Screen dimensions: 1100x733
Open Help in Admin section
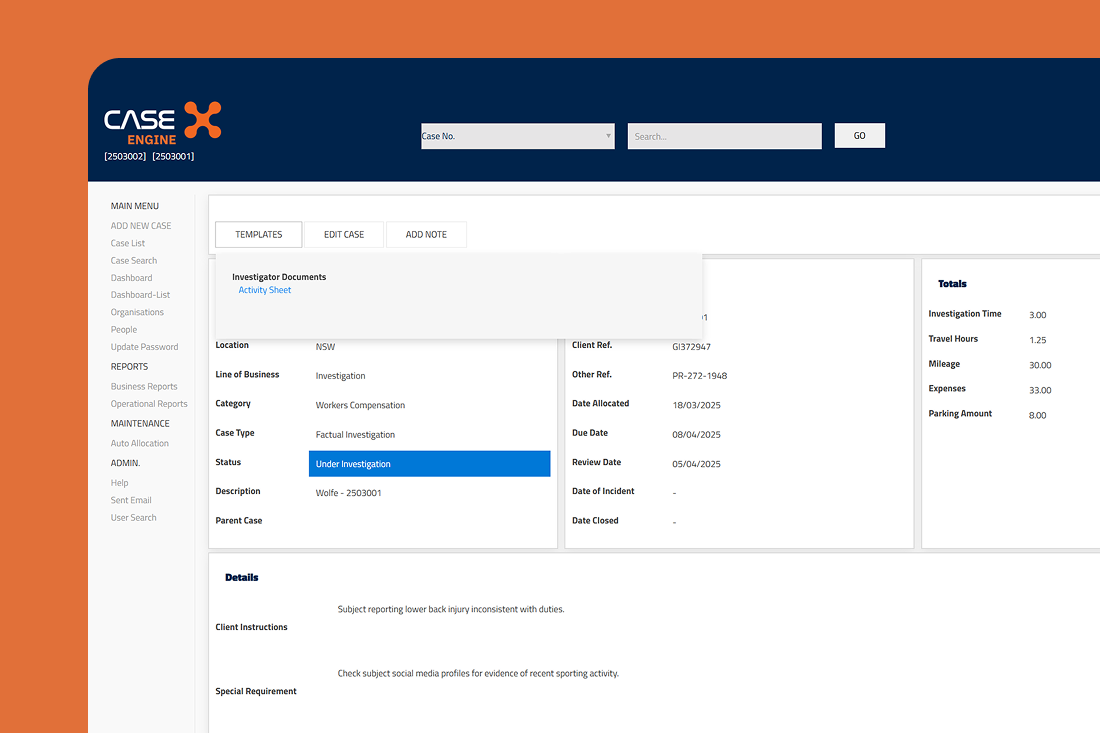pyautogui.click(x=119, y=483)
